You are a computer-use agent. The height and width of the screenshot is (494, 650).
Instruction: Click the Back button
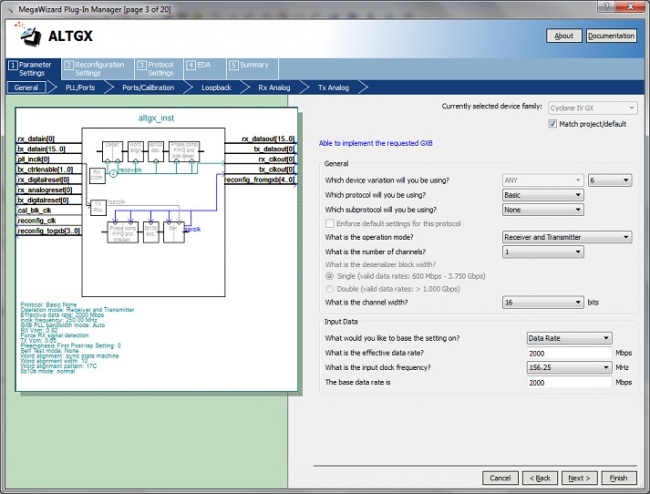(x=540, y=478)
